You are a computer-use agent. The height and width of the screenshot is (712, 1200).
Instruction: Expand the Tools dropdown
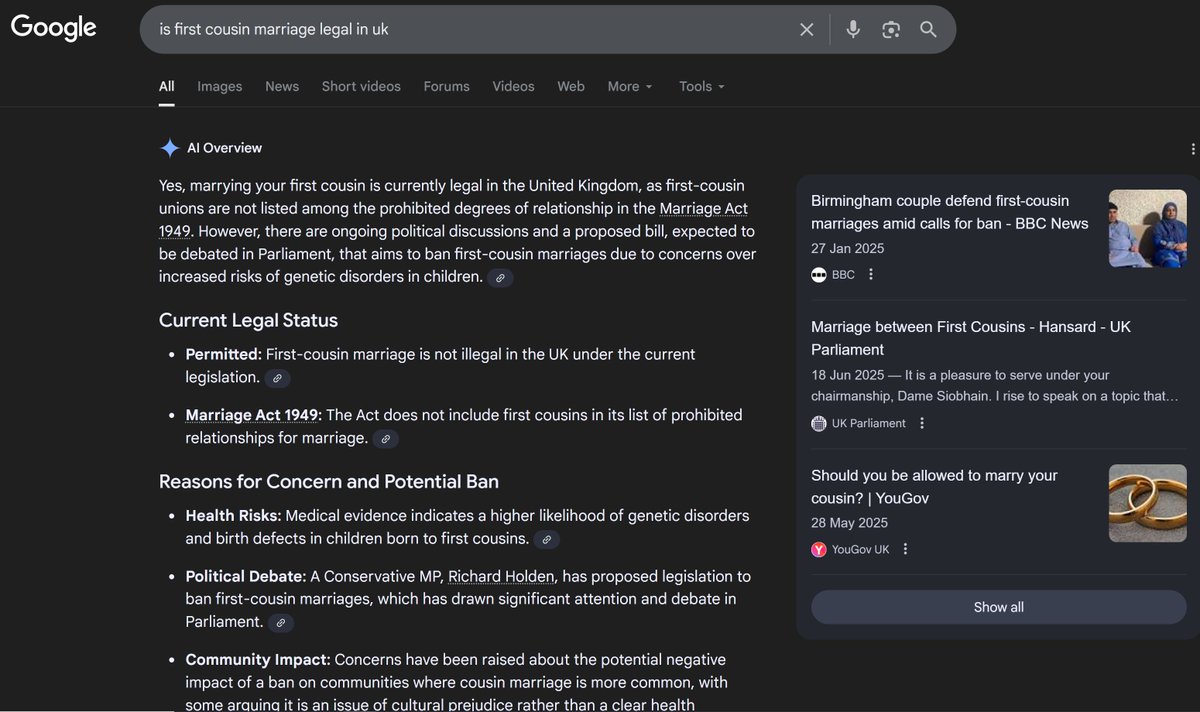point(702,86)
